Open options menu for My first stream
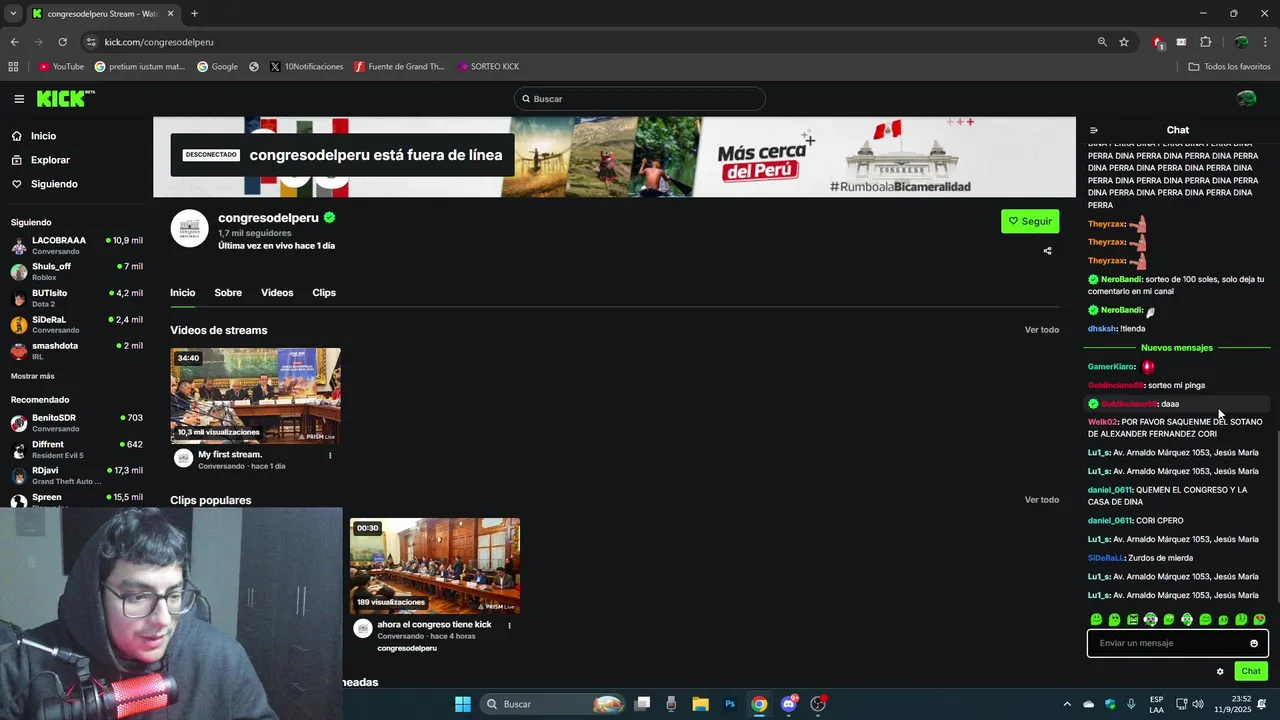This screenshot has width=1280, height=720. pyautogui.click(x=330, y=456)
